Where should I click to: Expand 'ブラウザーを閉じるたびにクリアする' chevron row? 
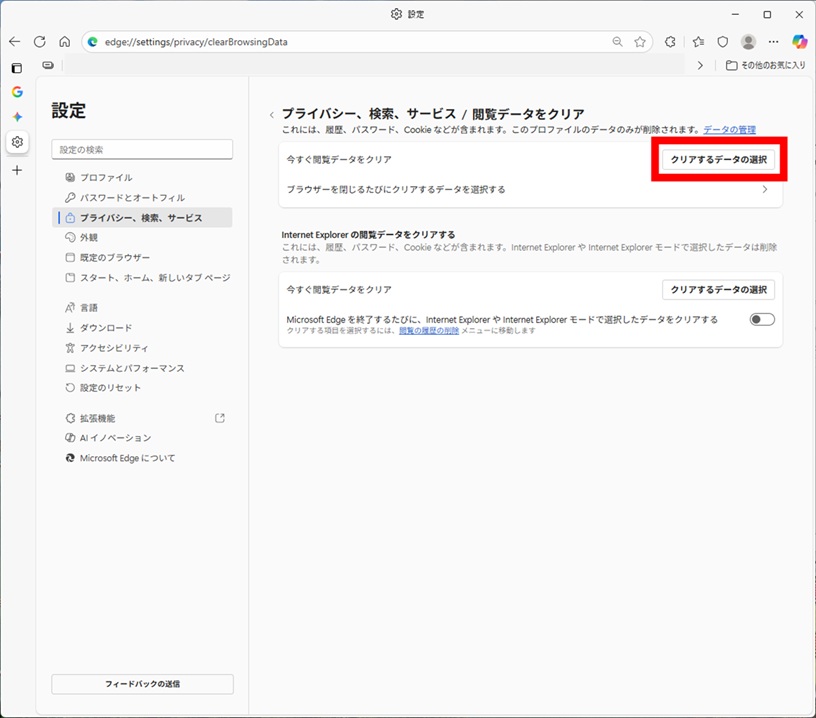coord(765,189)
